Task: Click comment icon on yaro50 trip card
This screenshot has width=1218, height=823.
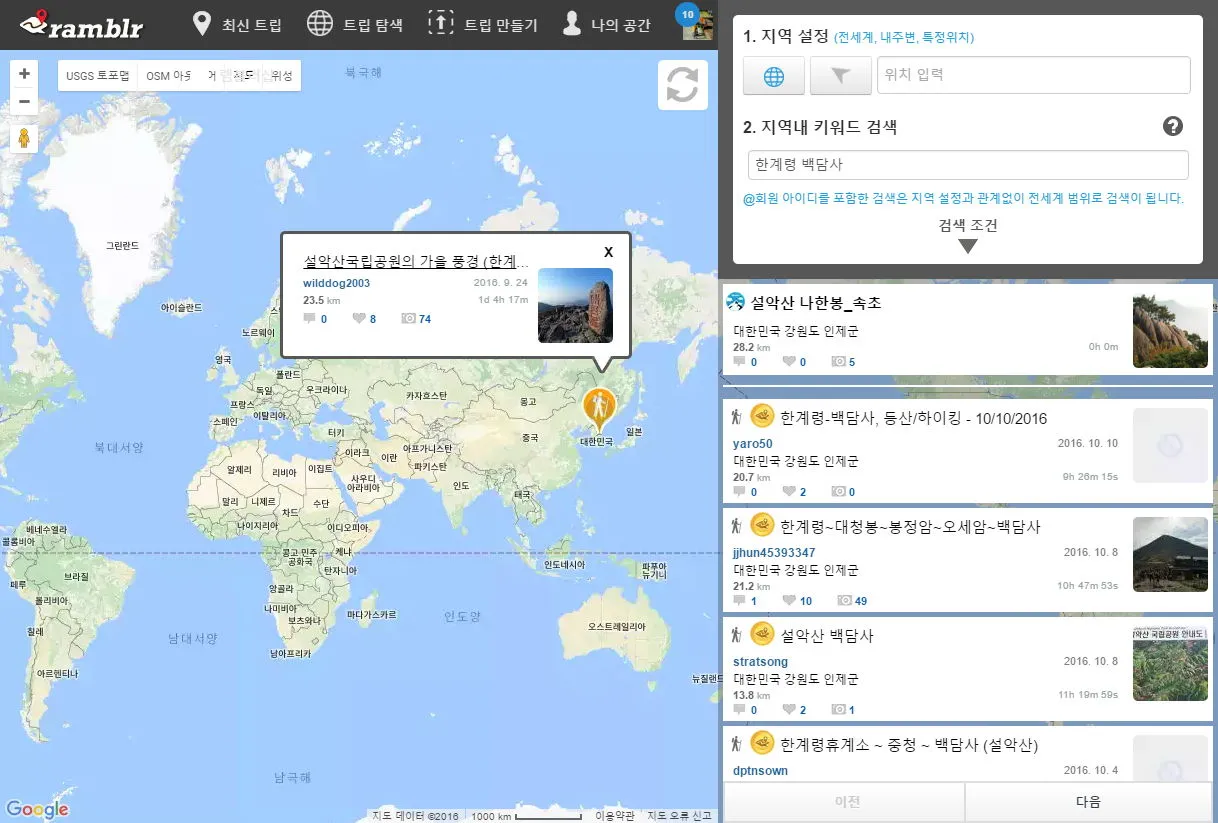Action: point(739,491)
